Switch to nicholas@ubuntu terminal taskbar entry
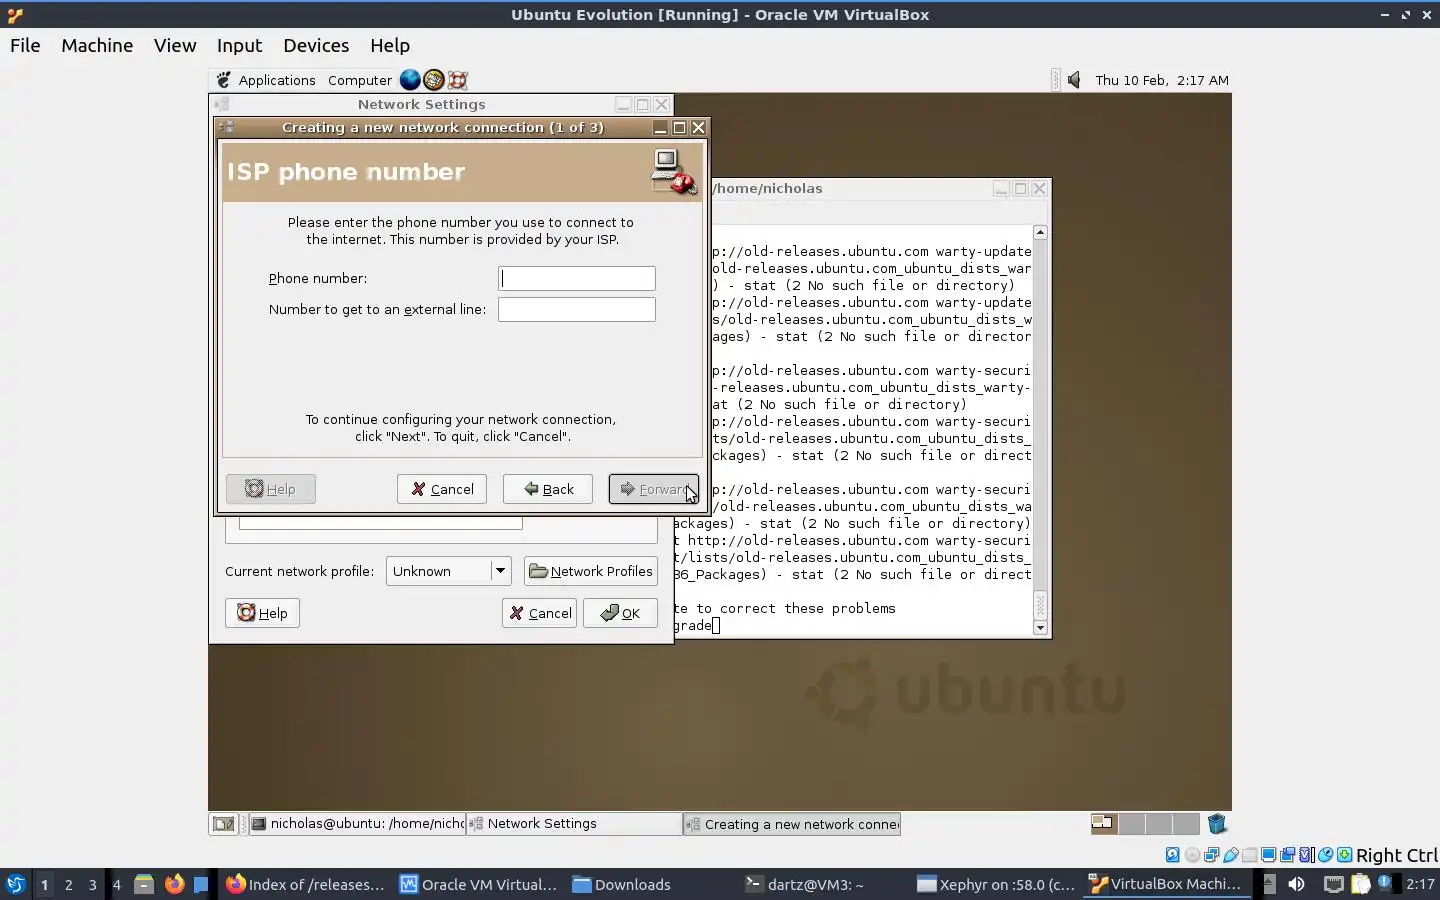The image size is (1440, 900). pyautogui.click(x=357, y=824)
